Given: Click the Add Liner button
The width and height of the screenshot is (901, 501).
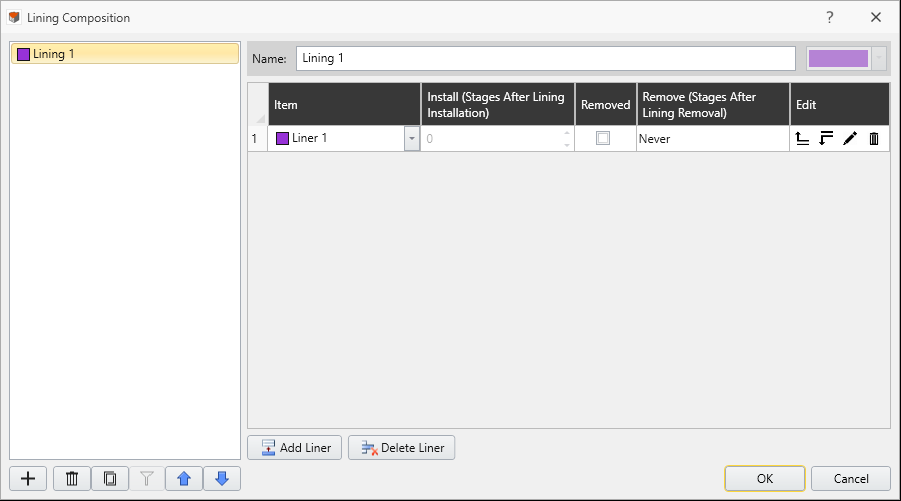Looking at the screenshot, I should pos(294,448).
